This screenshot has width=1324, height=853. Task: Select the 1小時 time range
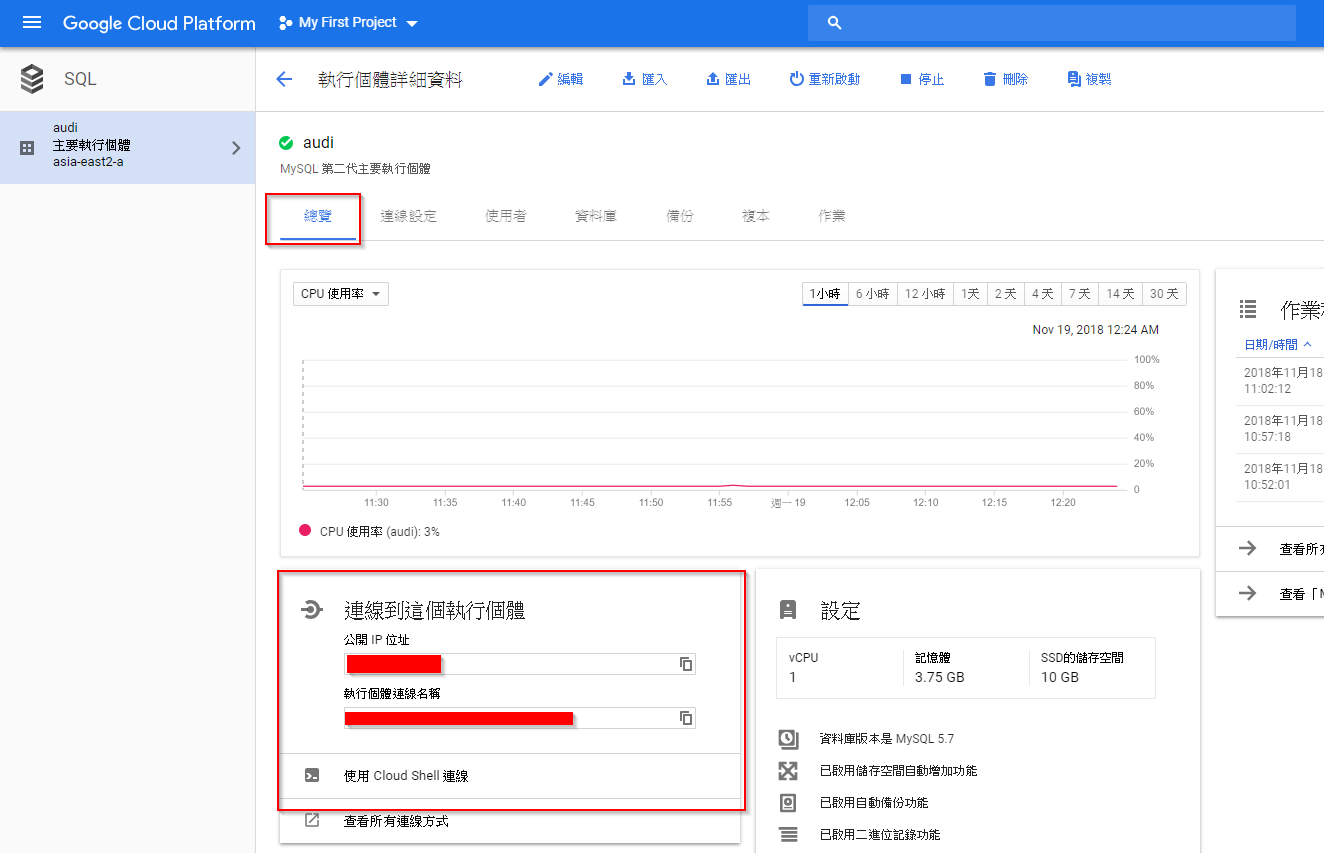(825, 294)
